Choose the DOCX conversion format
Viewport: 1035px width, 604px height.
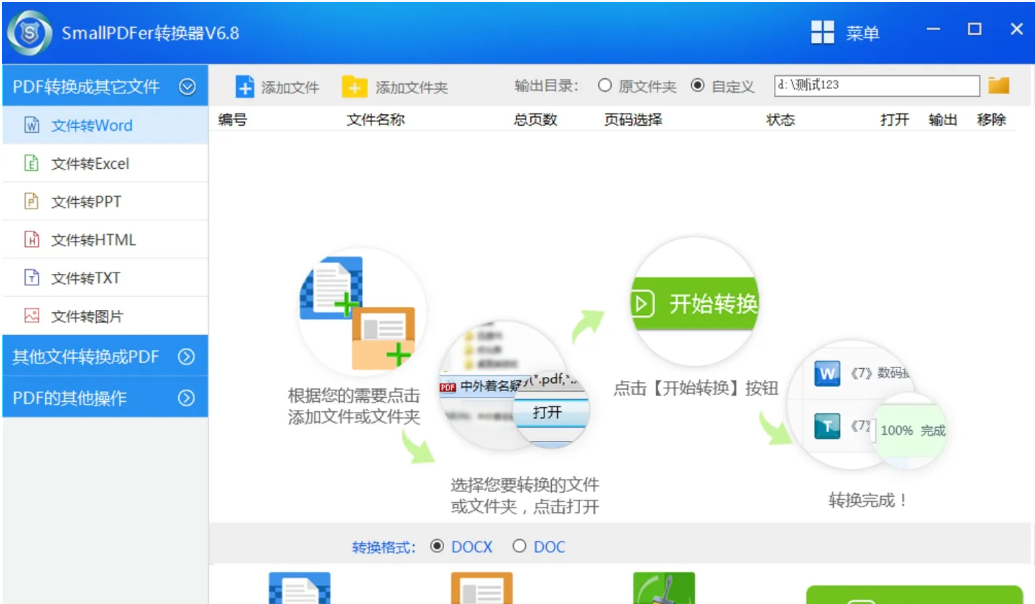click(x=437, y=547)
